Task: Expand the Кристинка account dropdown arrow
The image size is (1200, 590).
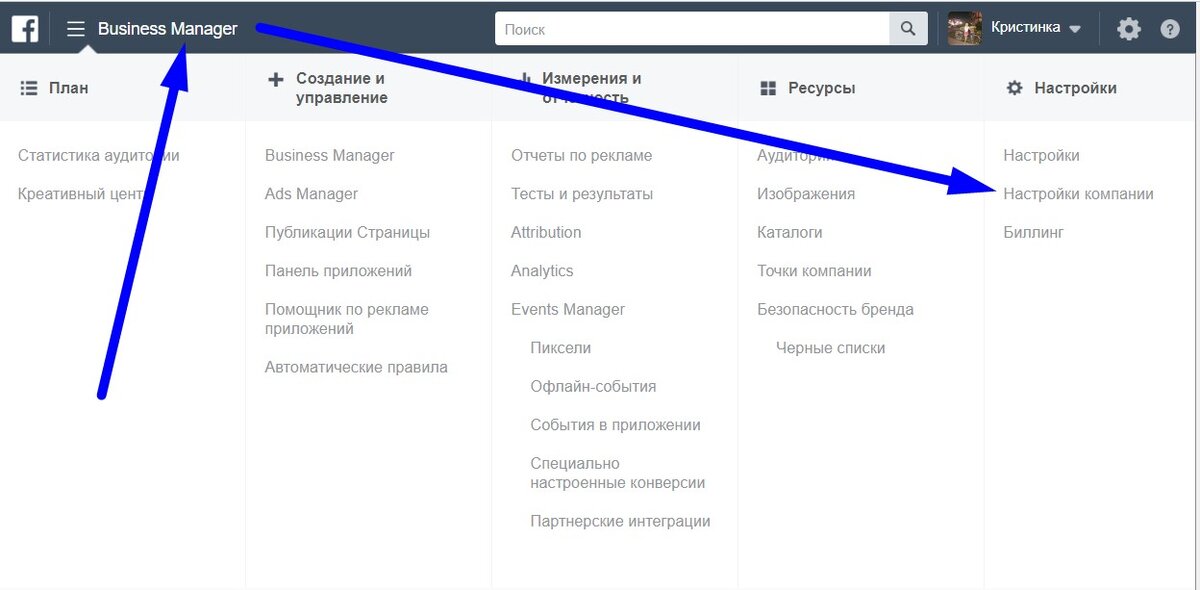Action: 1075,30
